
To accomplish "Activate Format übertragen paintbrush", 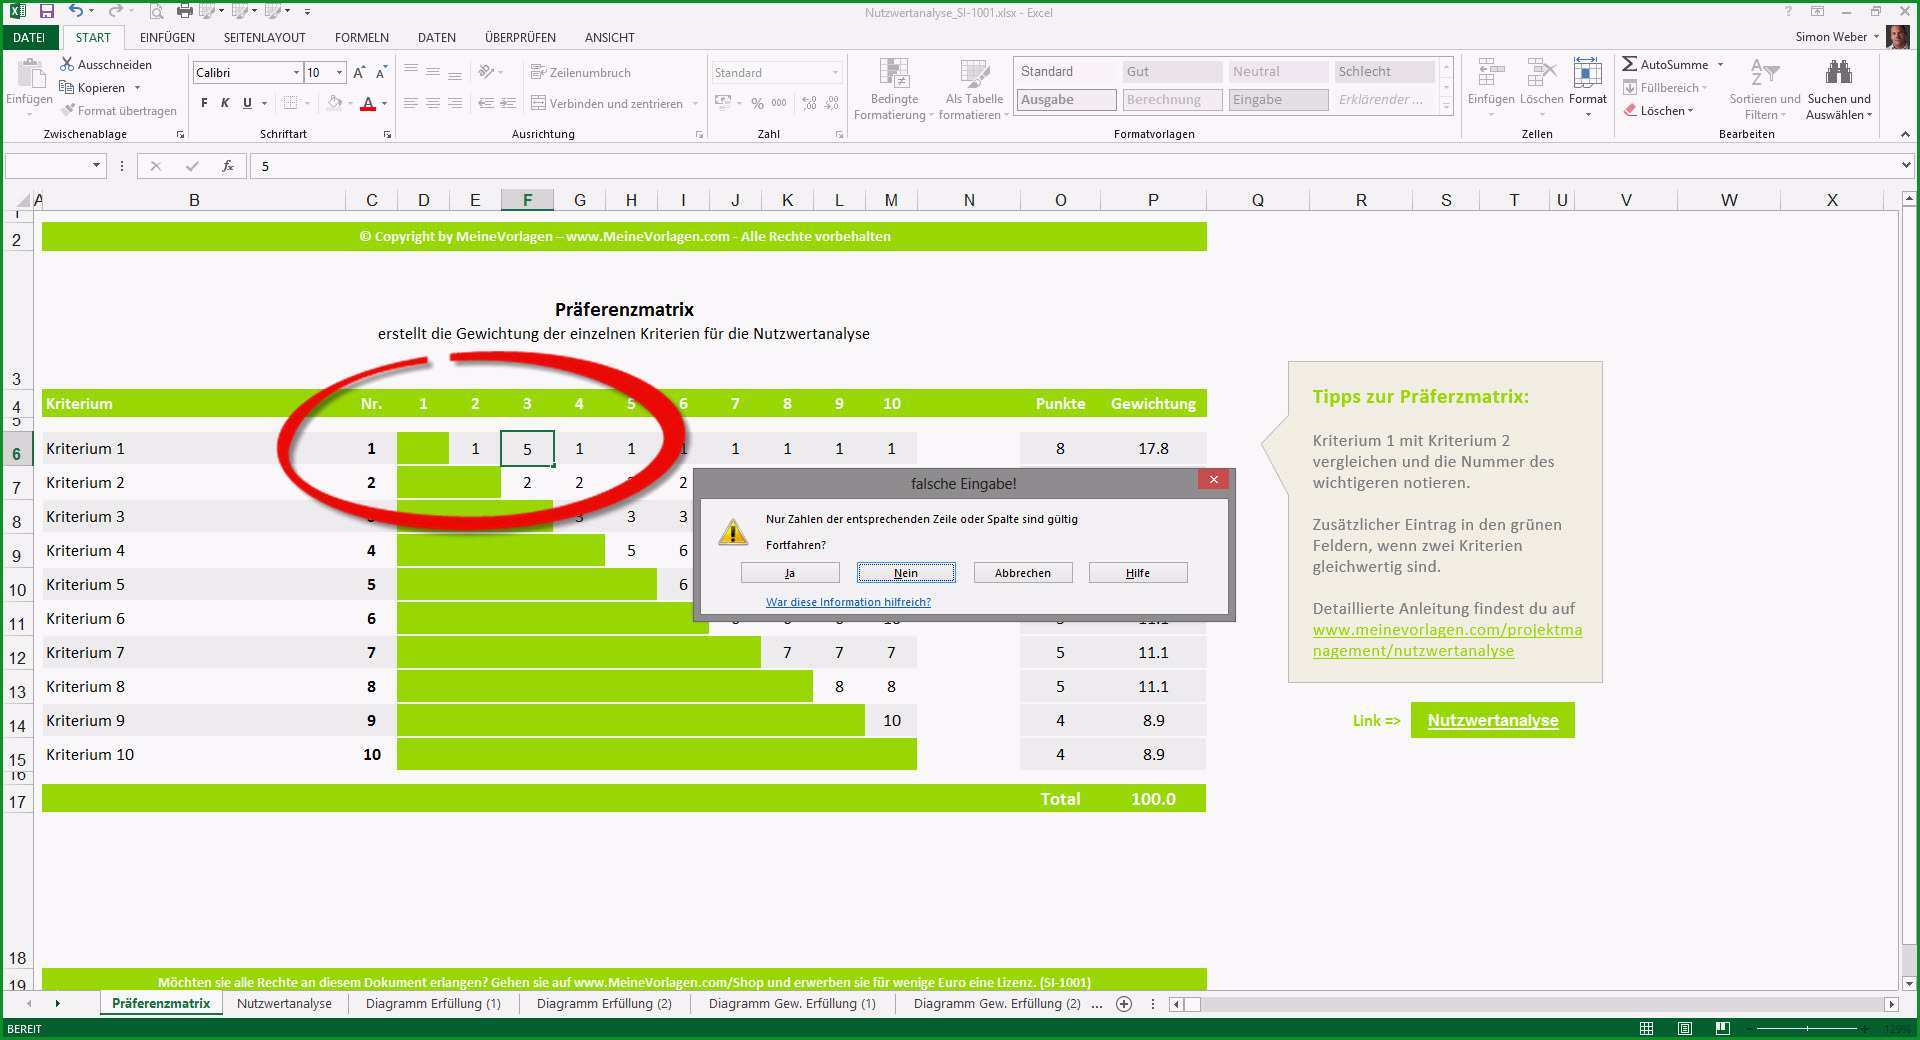I will click(119, 110).
